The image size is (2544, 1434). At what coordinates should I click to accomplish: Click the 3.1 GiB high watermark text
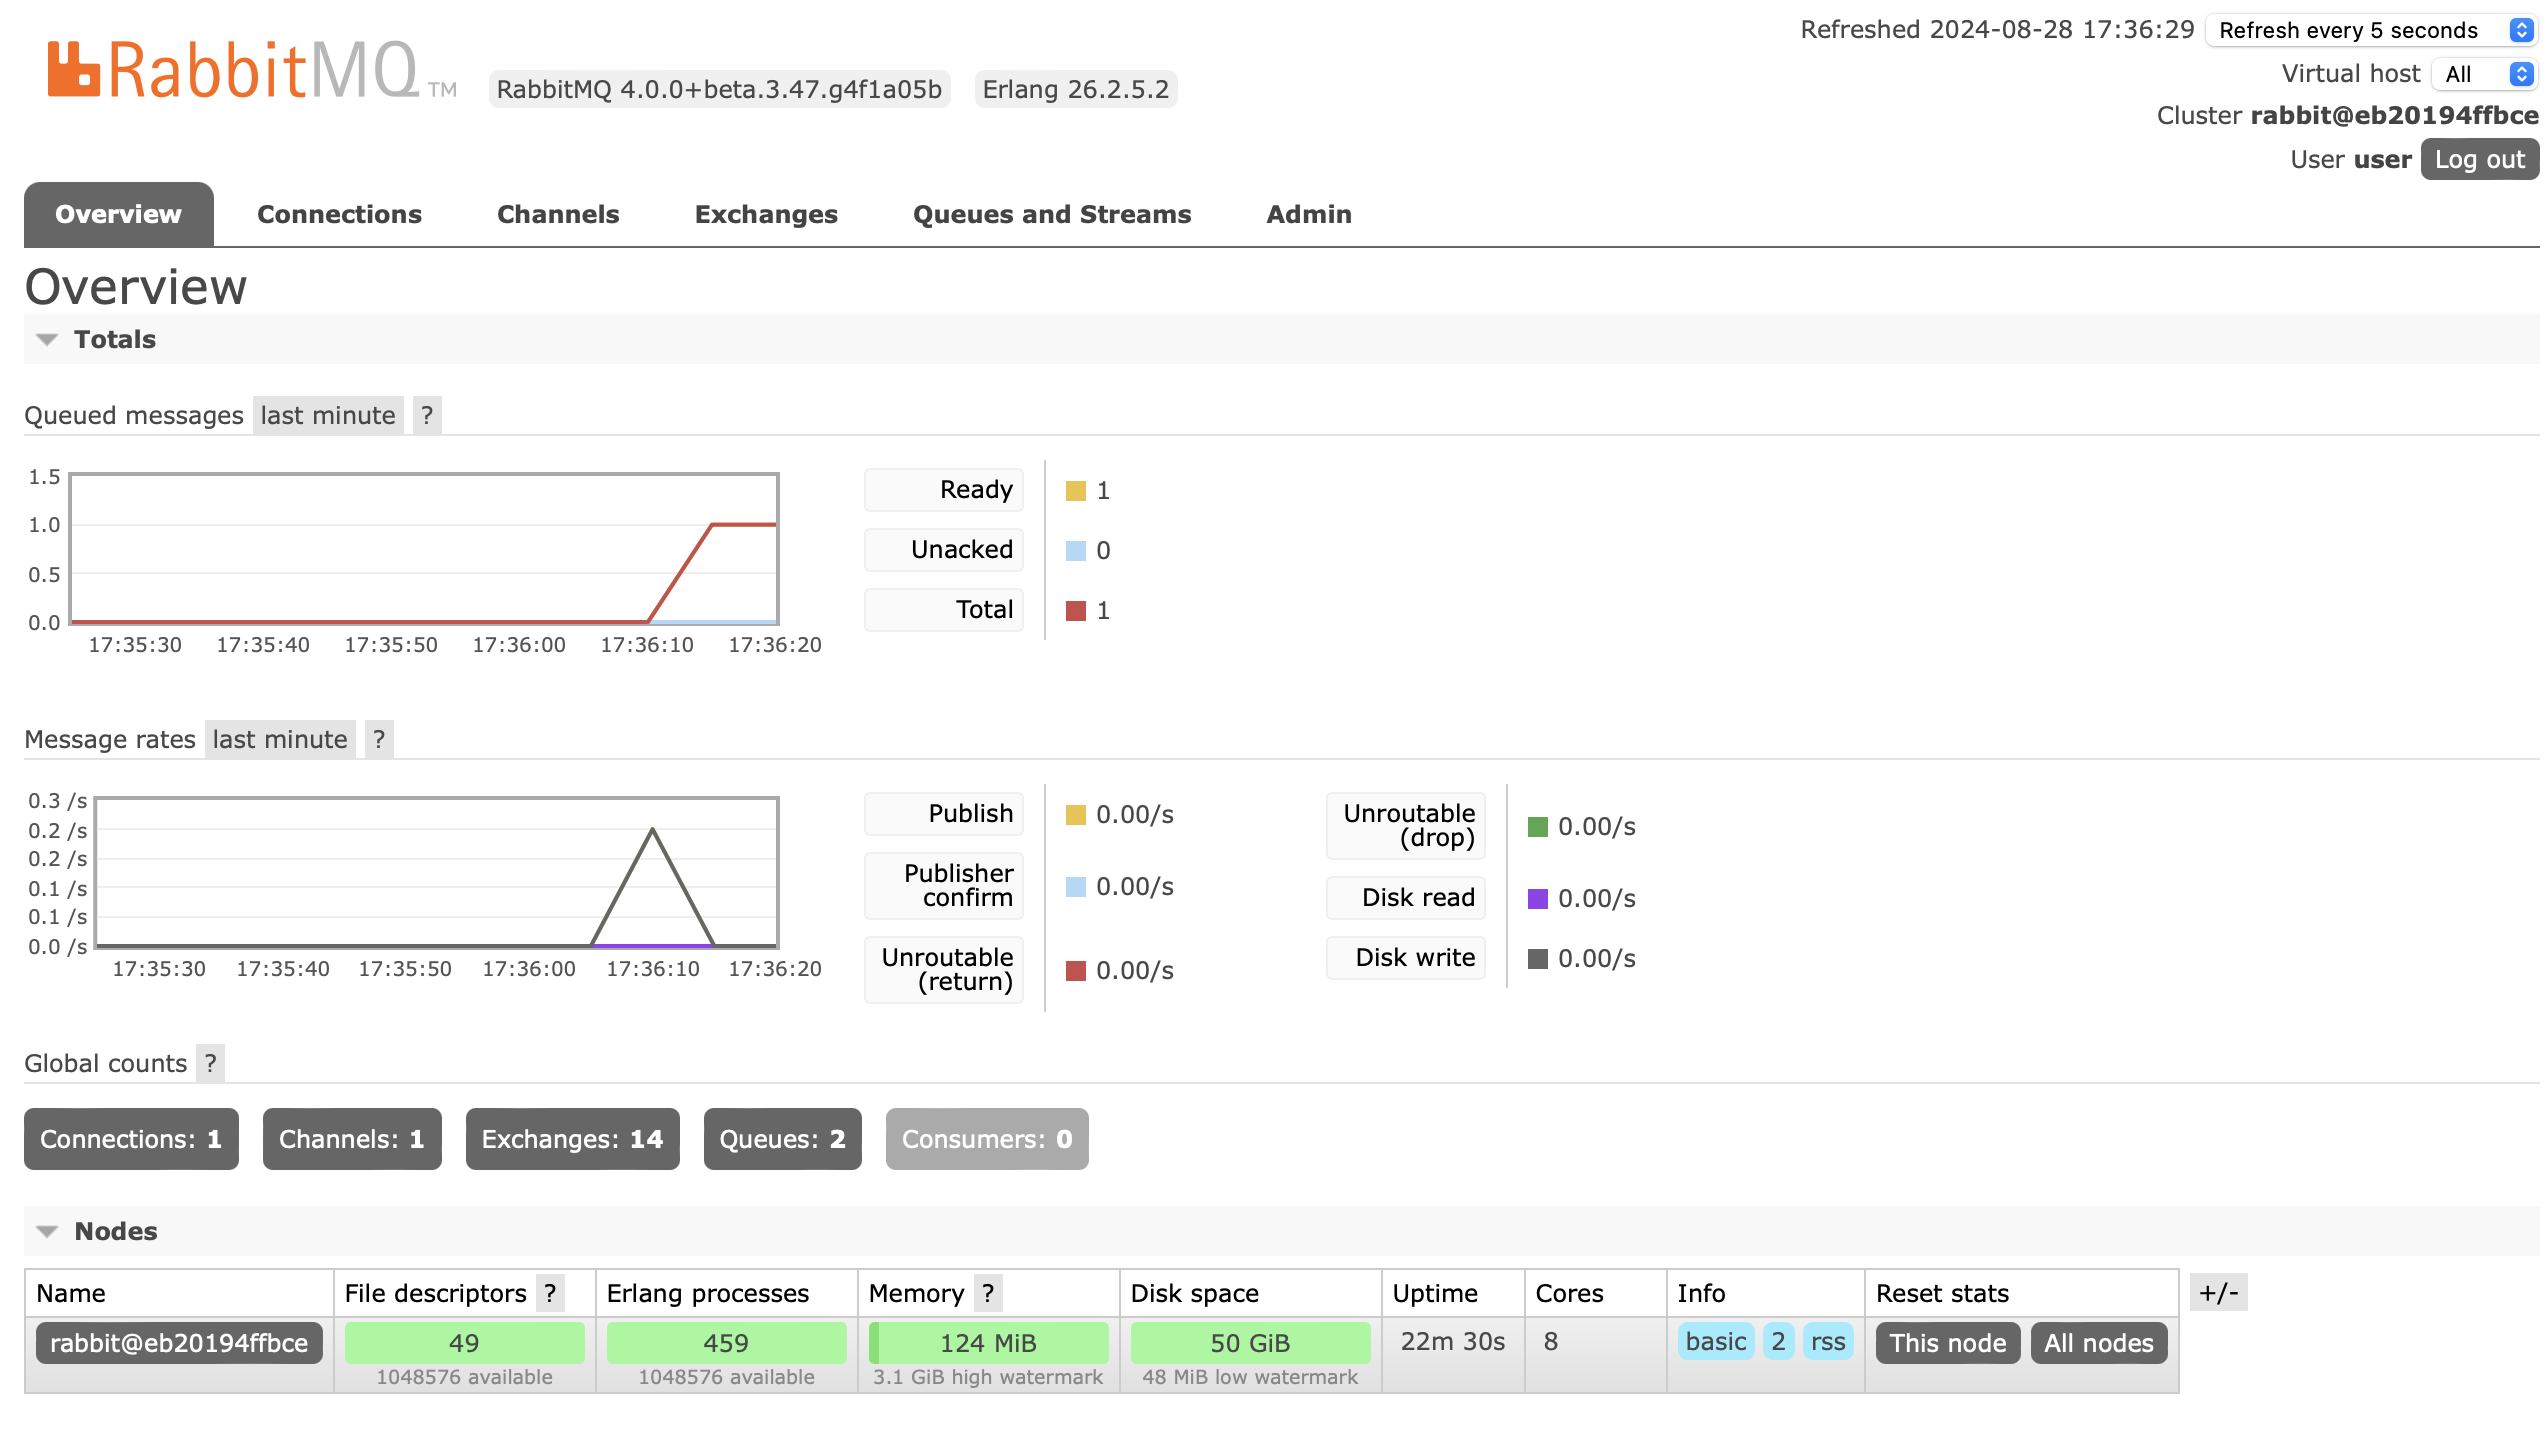point(988,1377)
